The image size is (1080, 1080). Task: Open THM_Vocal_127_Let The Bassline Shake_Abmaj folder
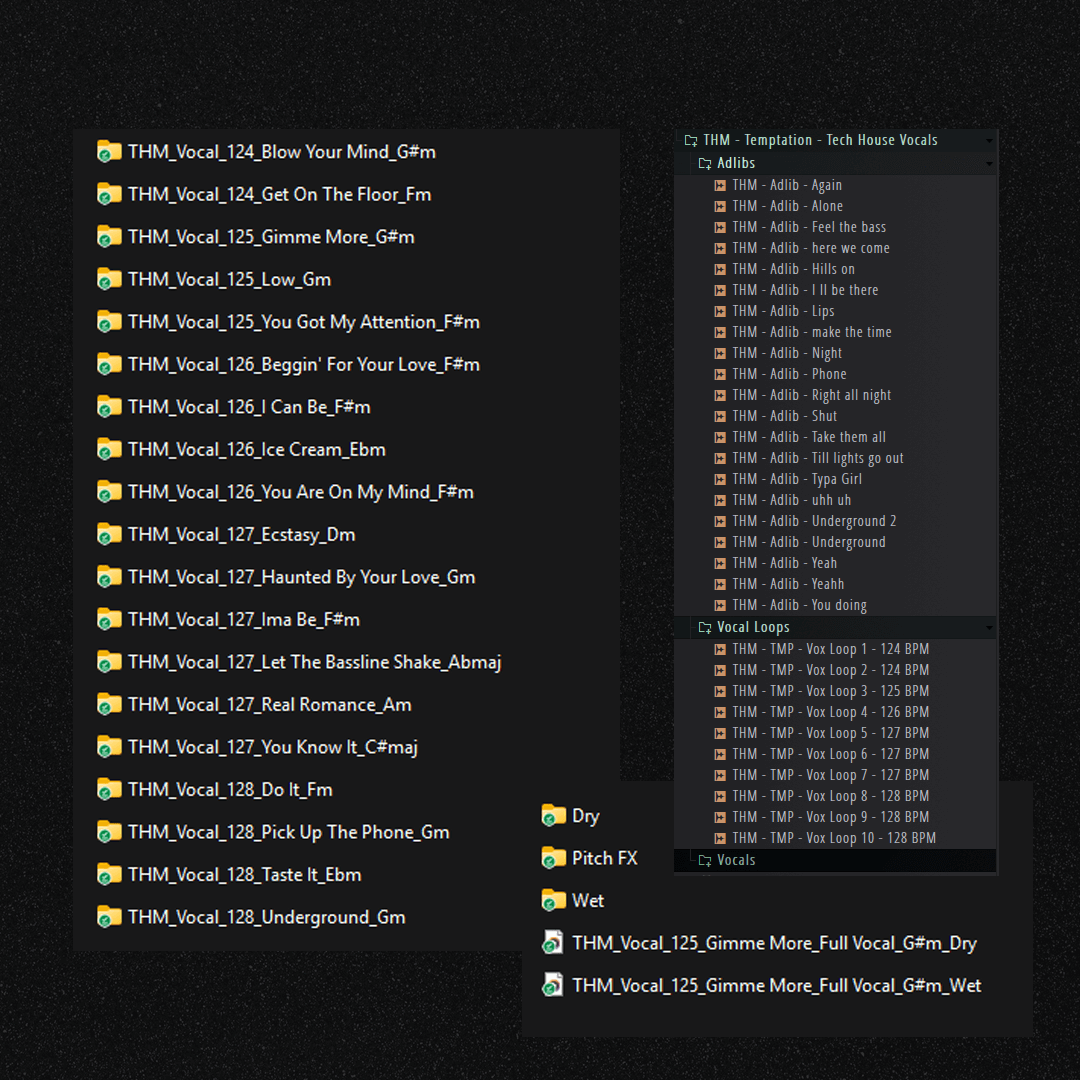(x=314, y=662)
